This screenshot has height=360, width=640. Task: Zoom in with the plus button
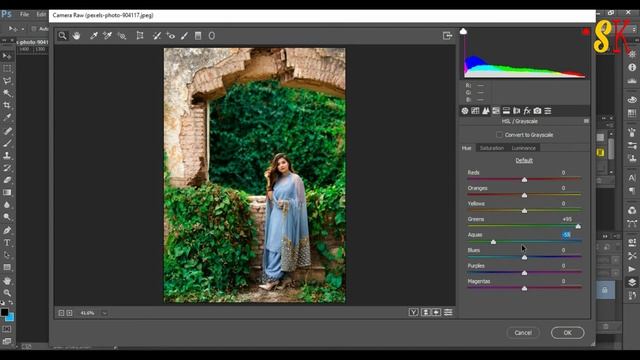pos(69,313)
